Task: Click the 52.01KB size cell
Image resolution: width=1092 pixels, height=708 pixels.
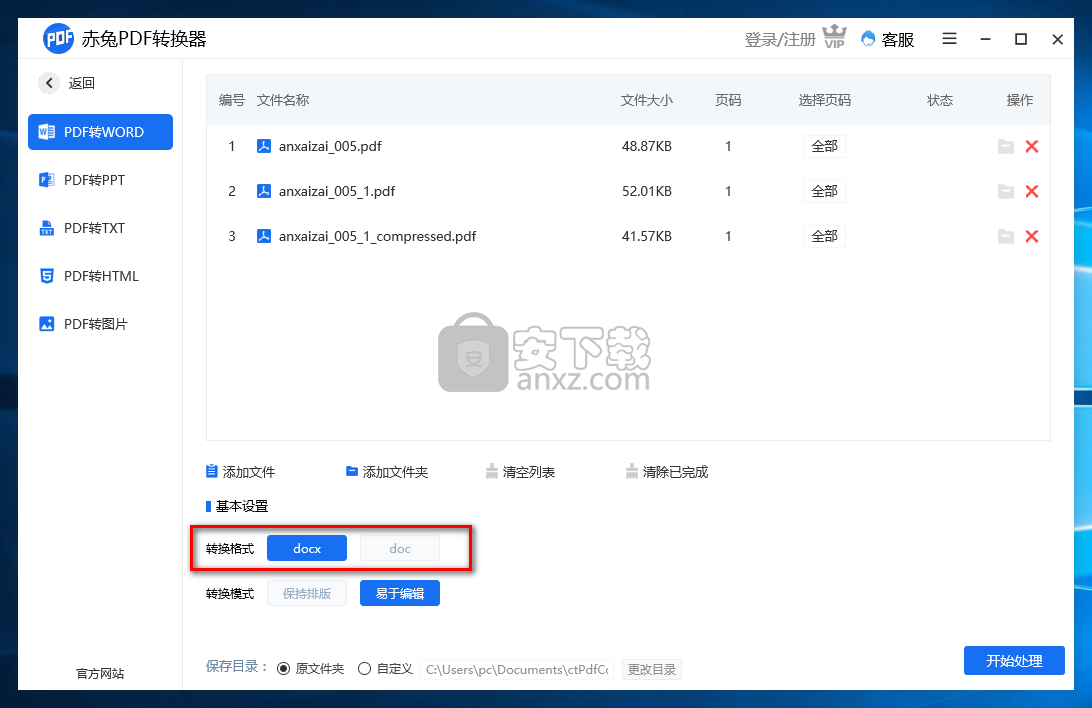Action: click(647, 191)
